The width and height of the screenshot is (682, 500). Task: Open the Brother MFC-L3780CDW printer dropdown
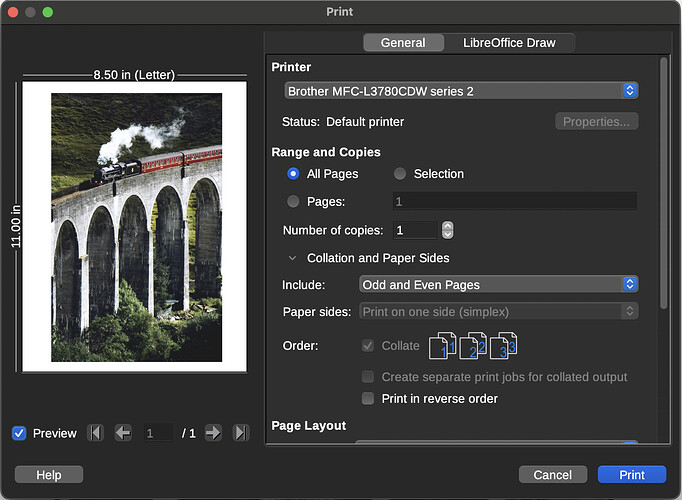[x=460, y=91]
